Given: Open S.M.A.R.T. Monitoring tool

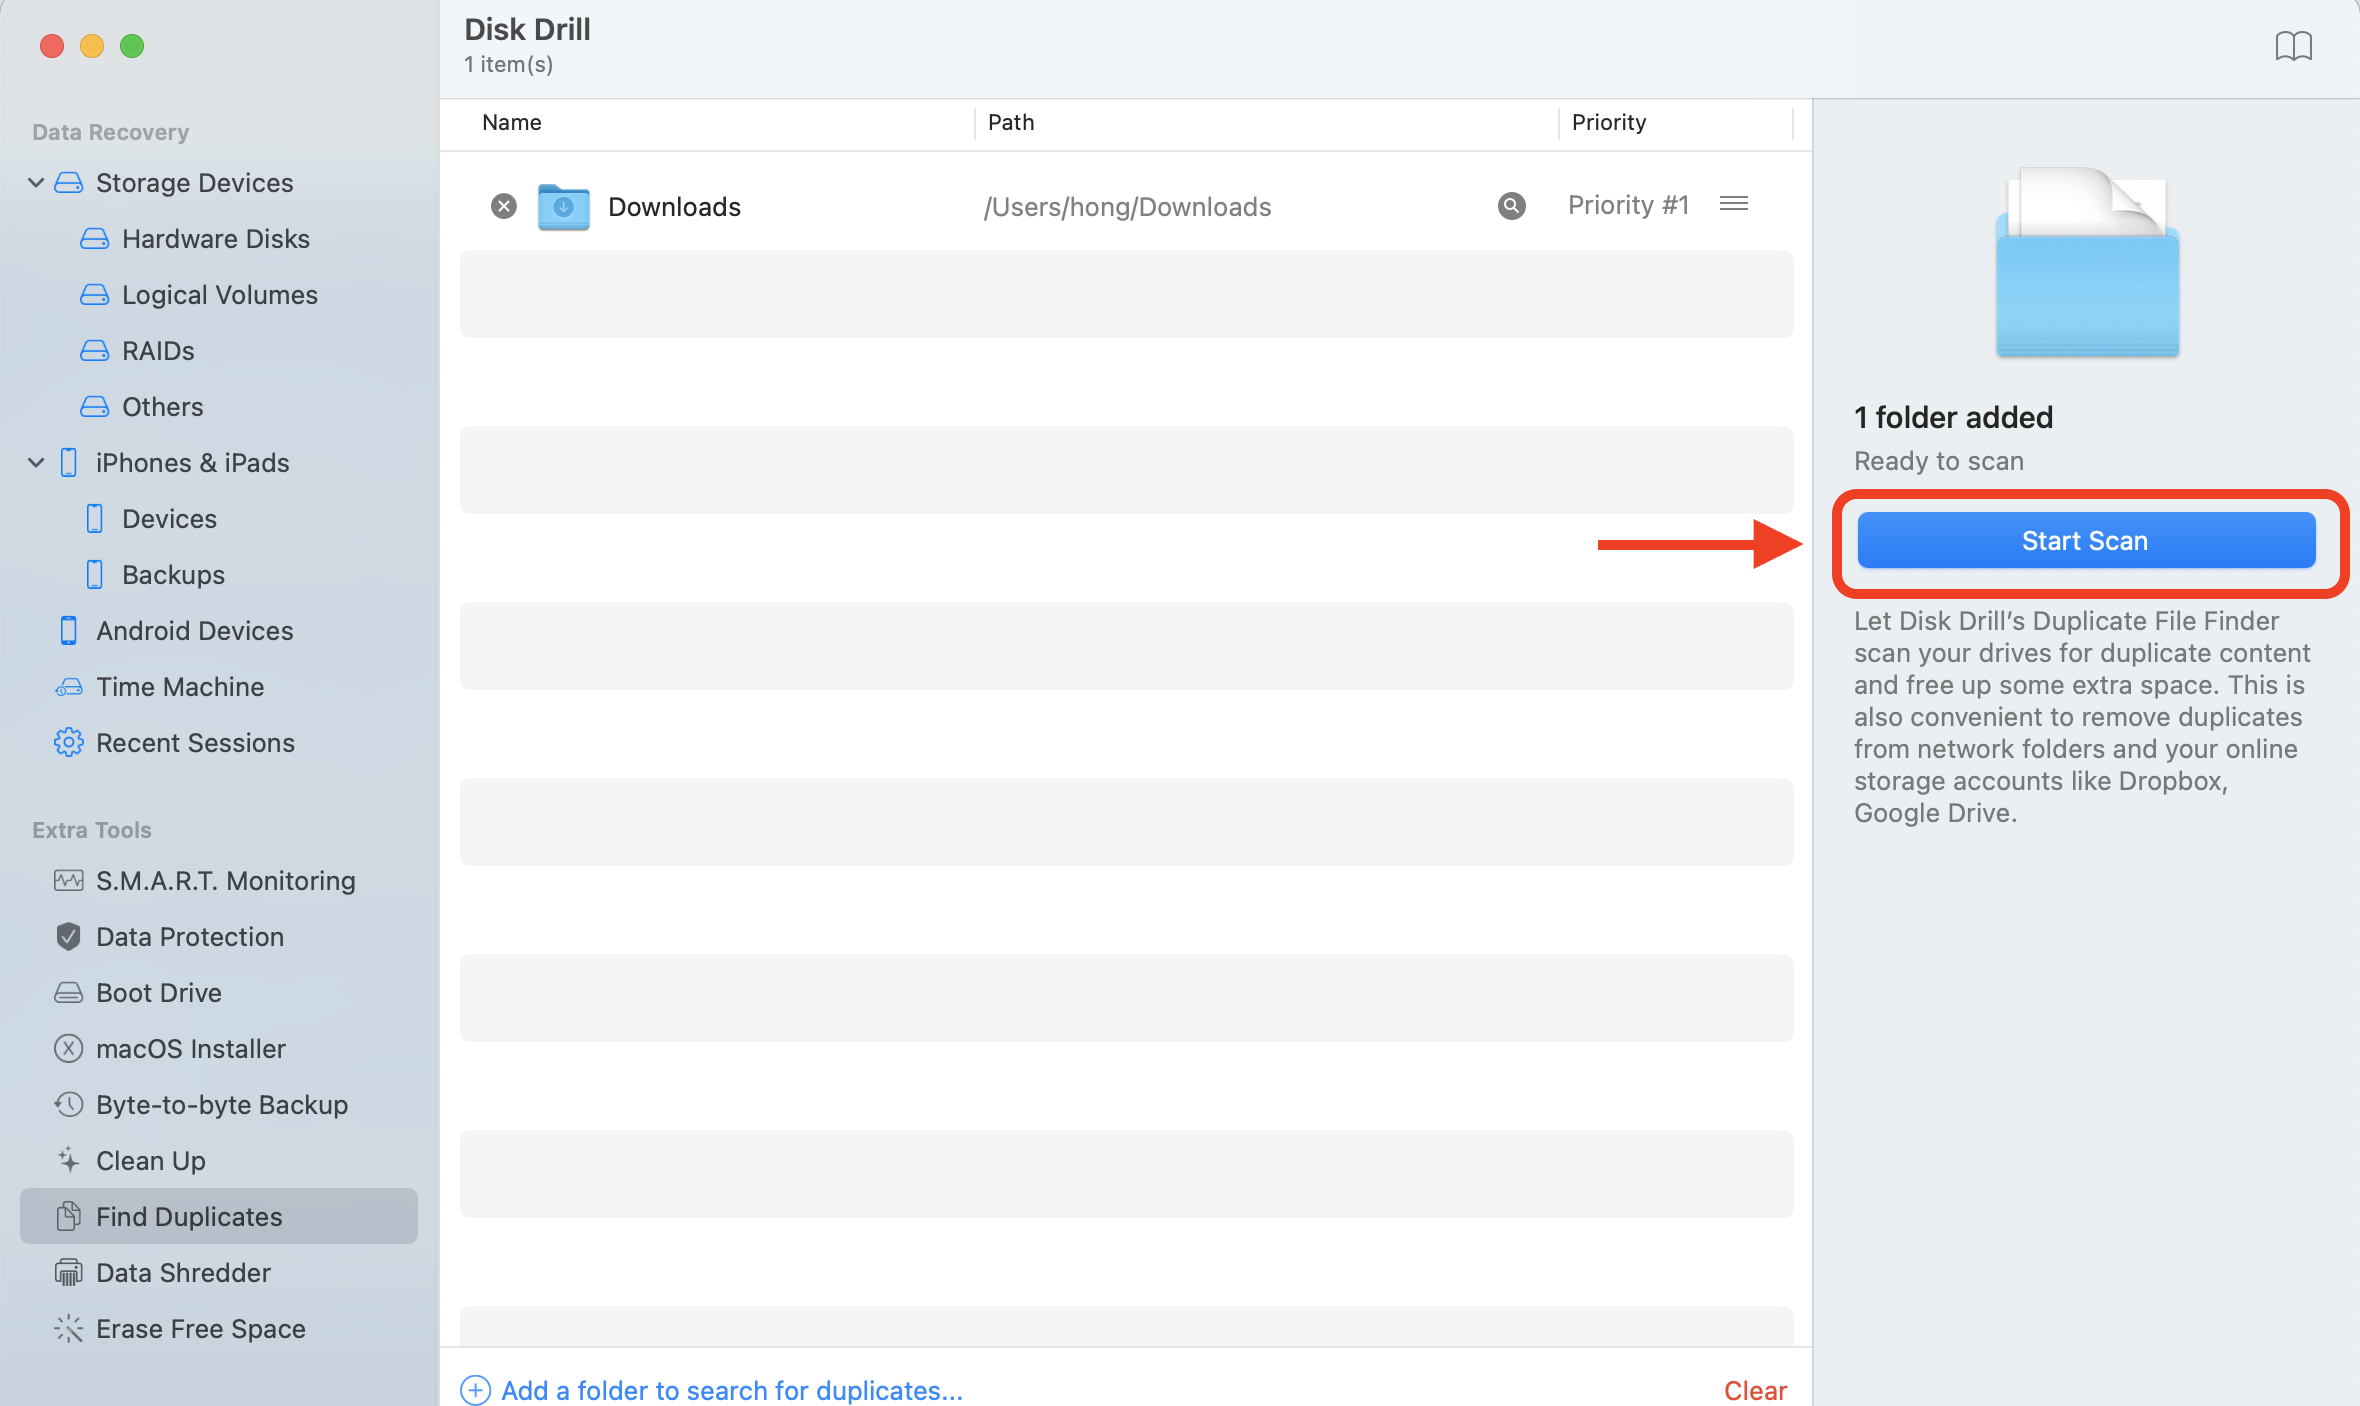Looking at the screenshot, I should tap(226, 881).
